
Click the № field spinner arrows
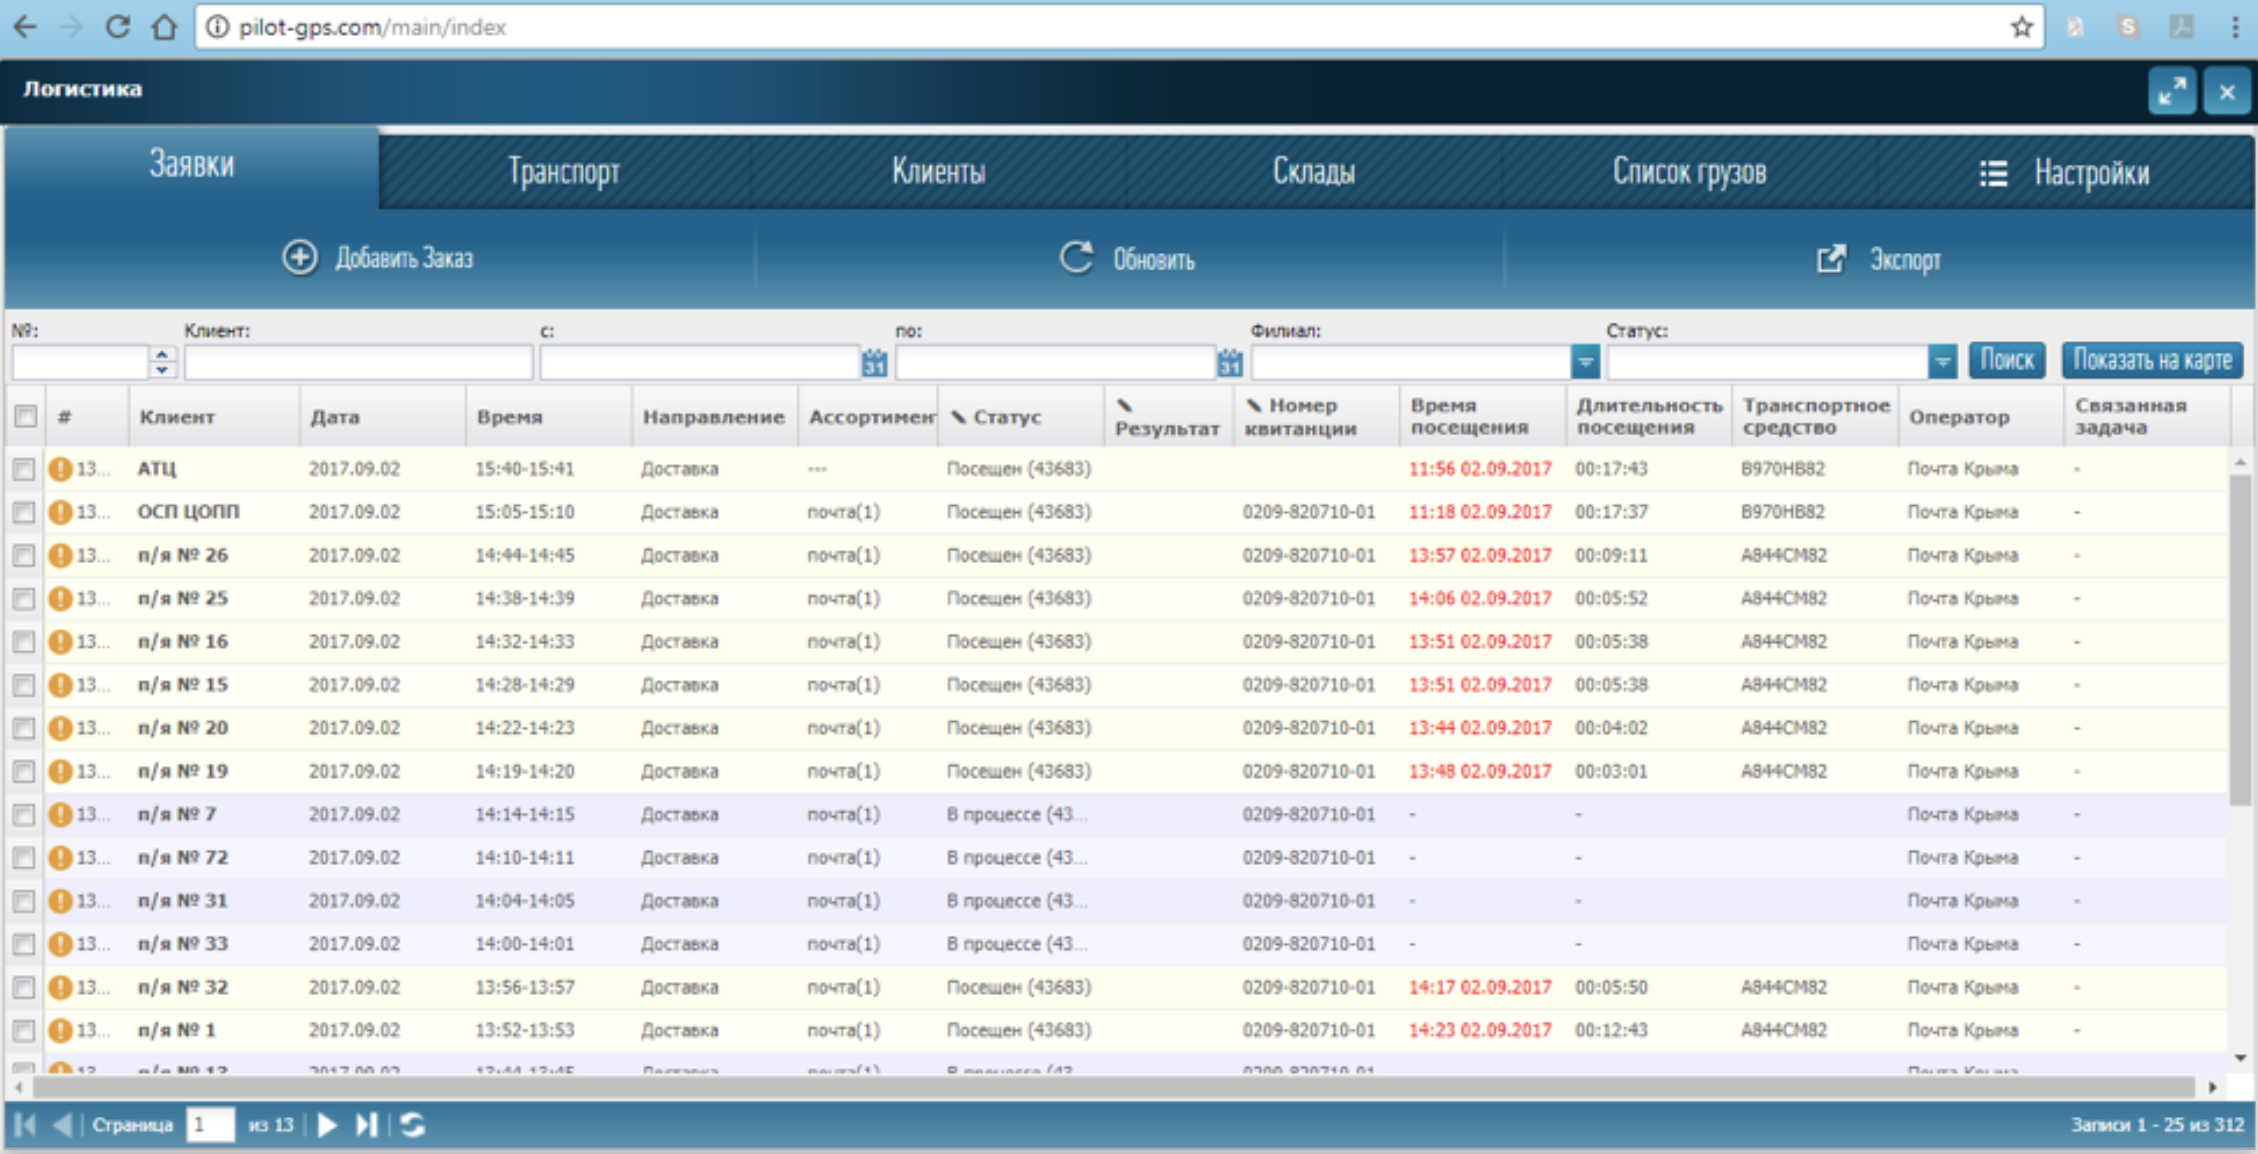(162, 362)
